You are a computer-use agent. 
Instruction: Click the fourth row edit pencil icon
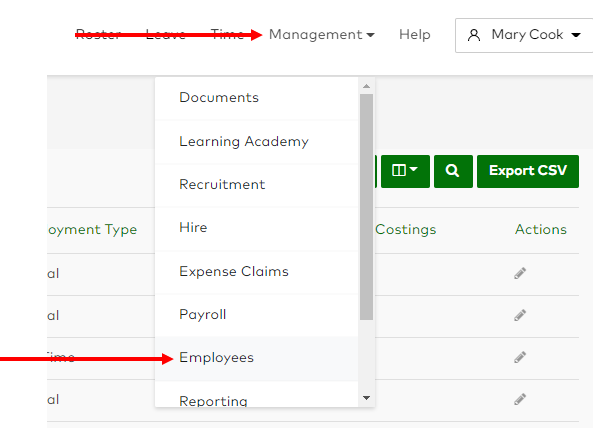tap(520, 399)
